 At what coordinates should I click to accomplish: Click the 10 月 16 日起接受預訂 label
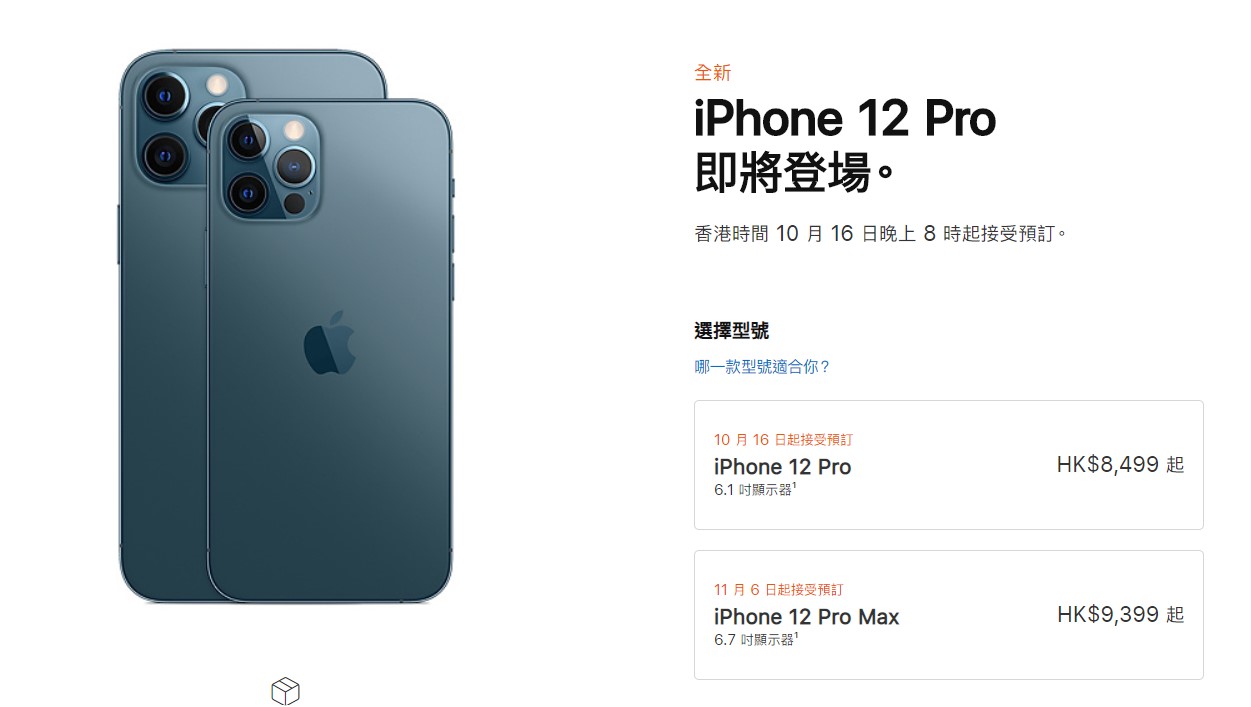(783, 439)
